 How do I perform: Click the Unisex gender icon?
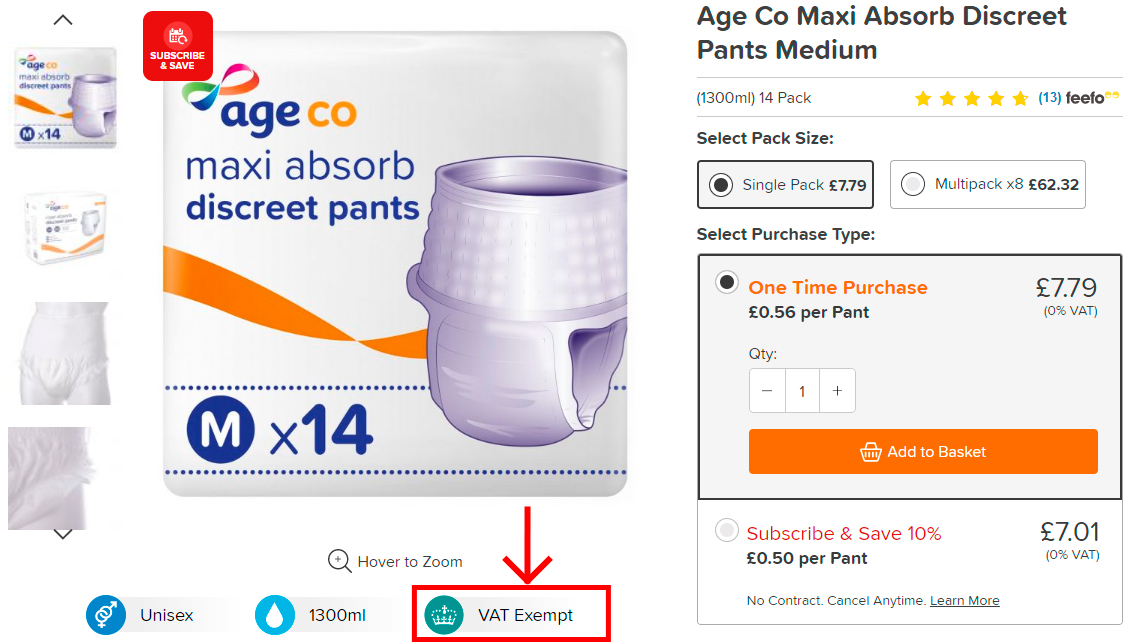106,615
